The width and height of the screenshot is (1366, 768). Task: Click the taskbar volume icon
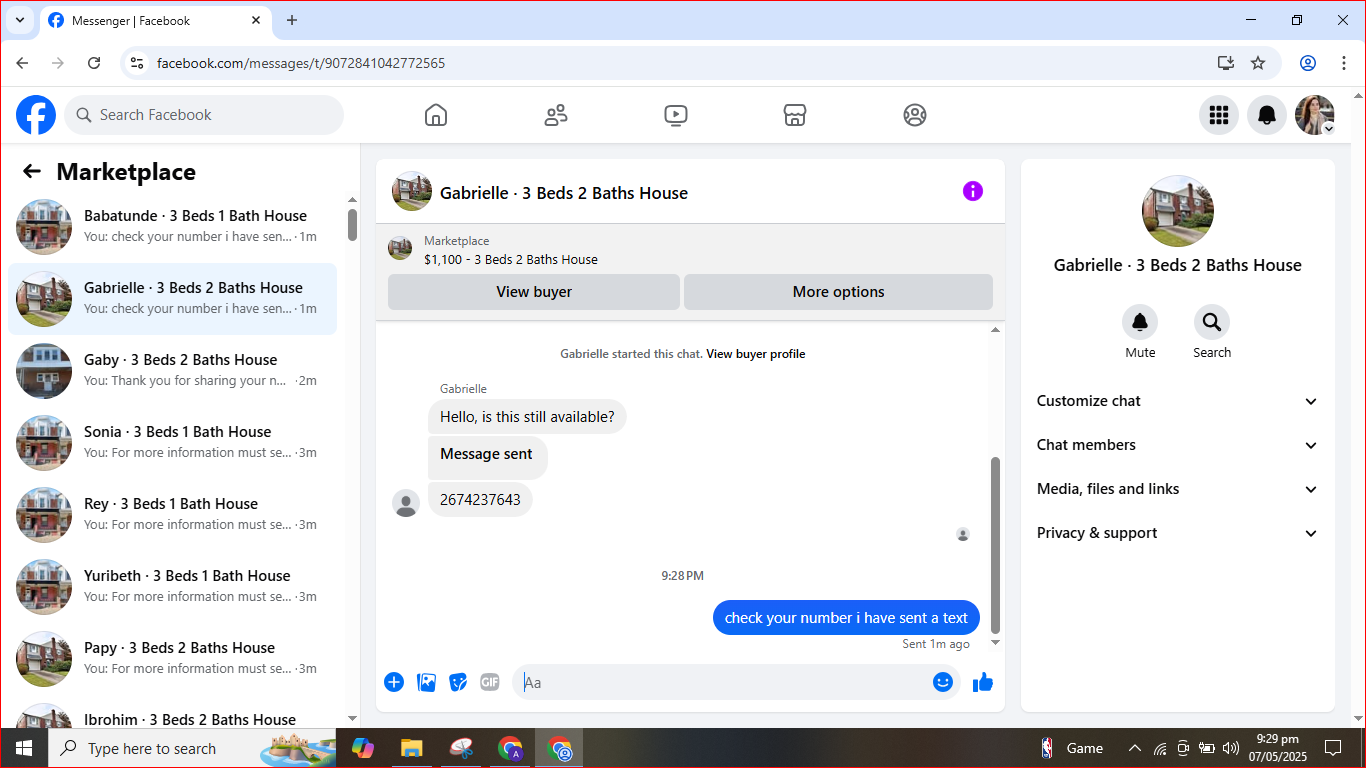coord(1231,748)
